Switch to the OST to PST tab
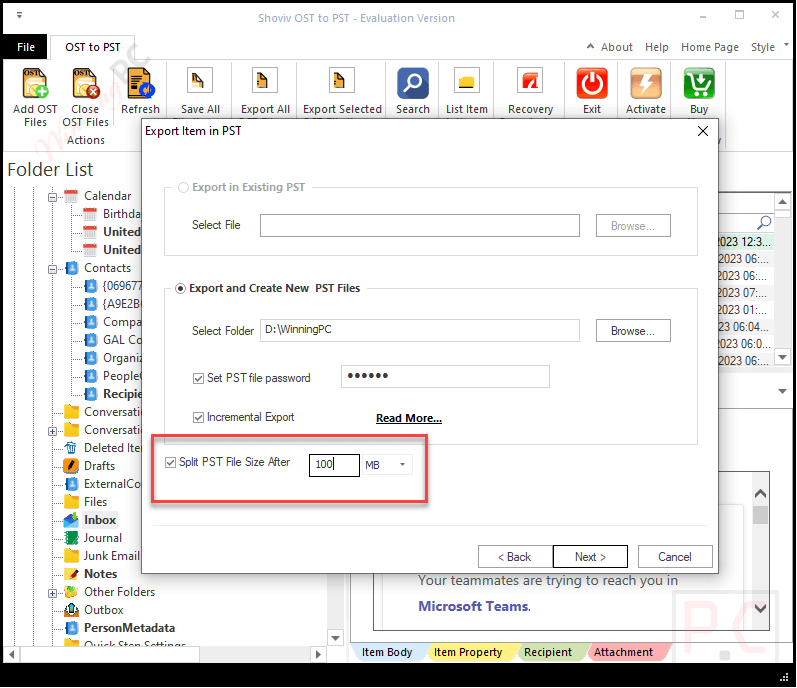Image resolution: width=797 pixels, height=688 pixels. click(93, 47)
